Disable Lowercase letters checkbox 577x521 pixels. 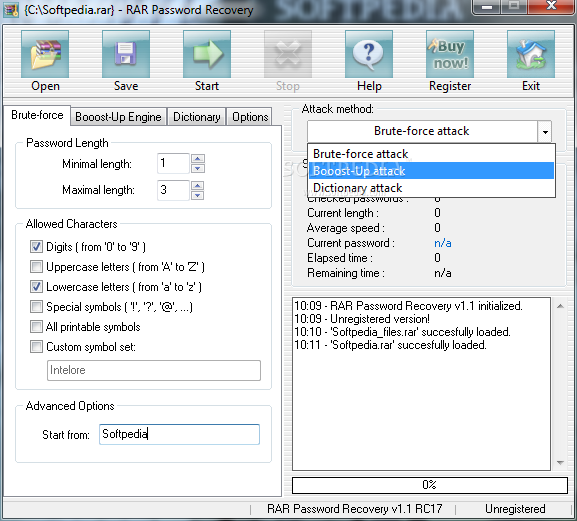pyautogui.click(x=36, y=286)
